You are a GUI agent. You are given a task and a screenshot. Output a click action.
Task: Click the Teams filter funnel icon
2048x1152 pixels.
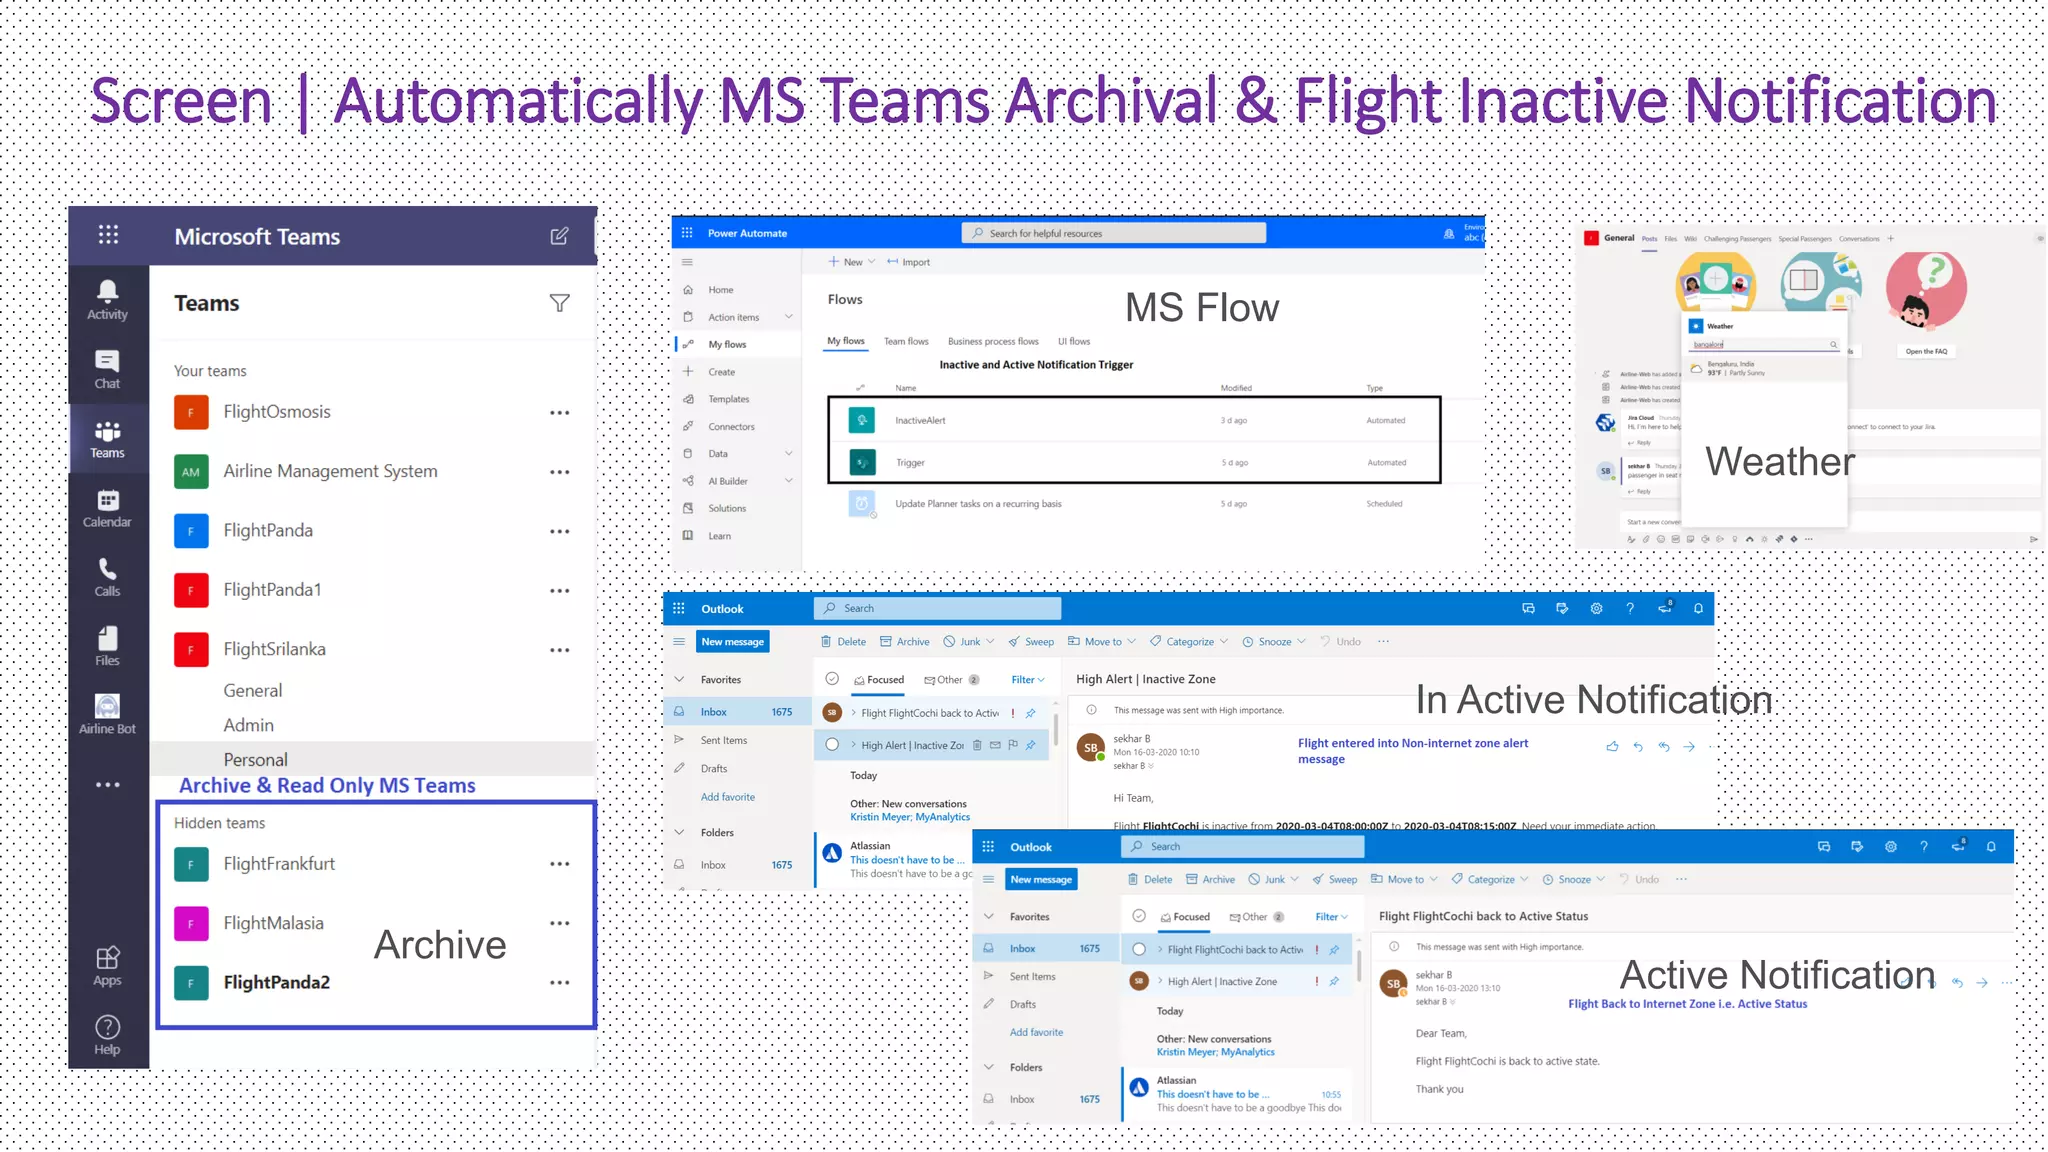[560, 303]
